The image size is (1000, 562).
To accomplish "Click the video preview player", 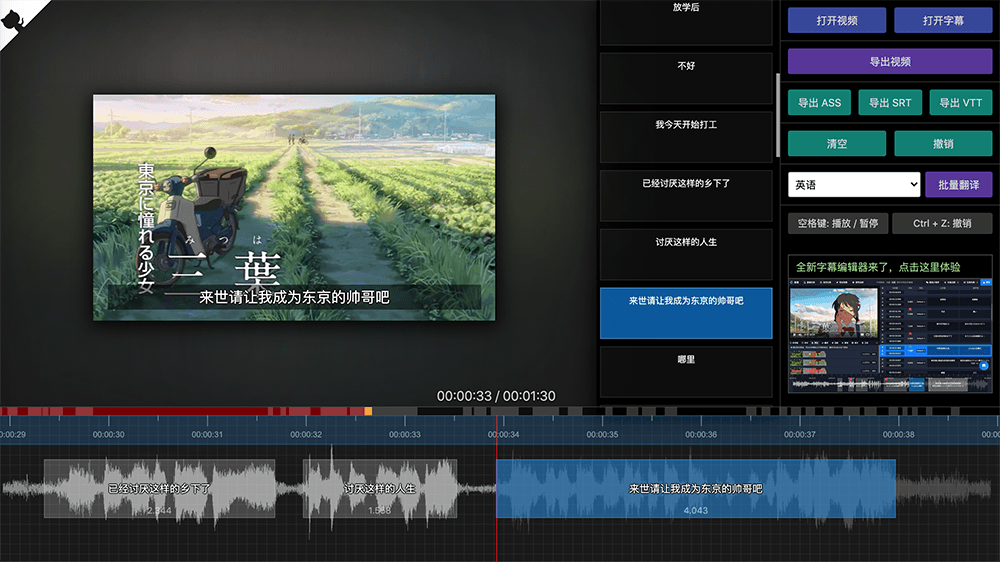I will [294, 207].
